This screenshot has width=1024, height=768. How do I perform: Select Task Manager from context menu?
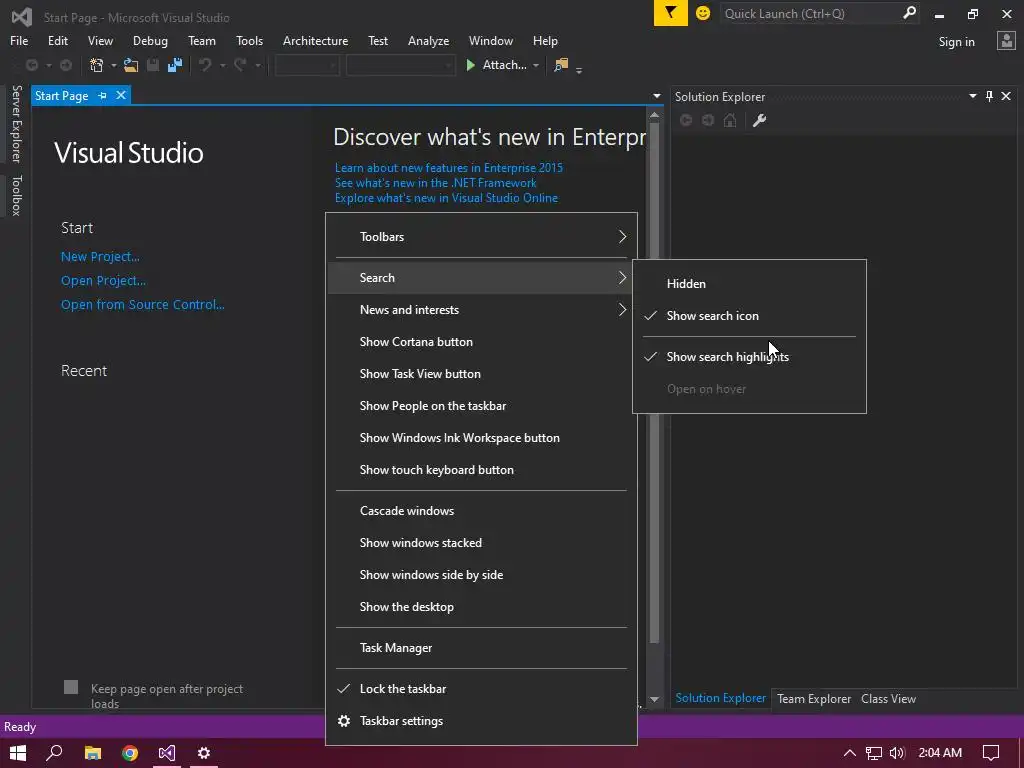(481, 648)
